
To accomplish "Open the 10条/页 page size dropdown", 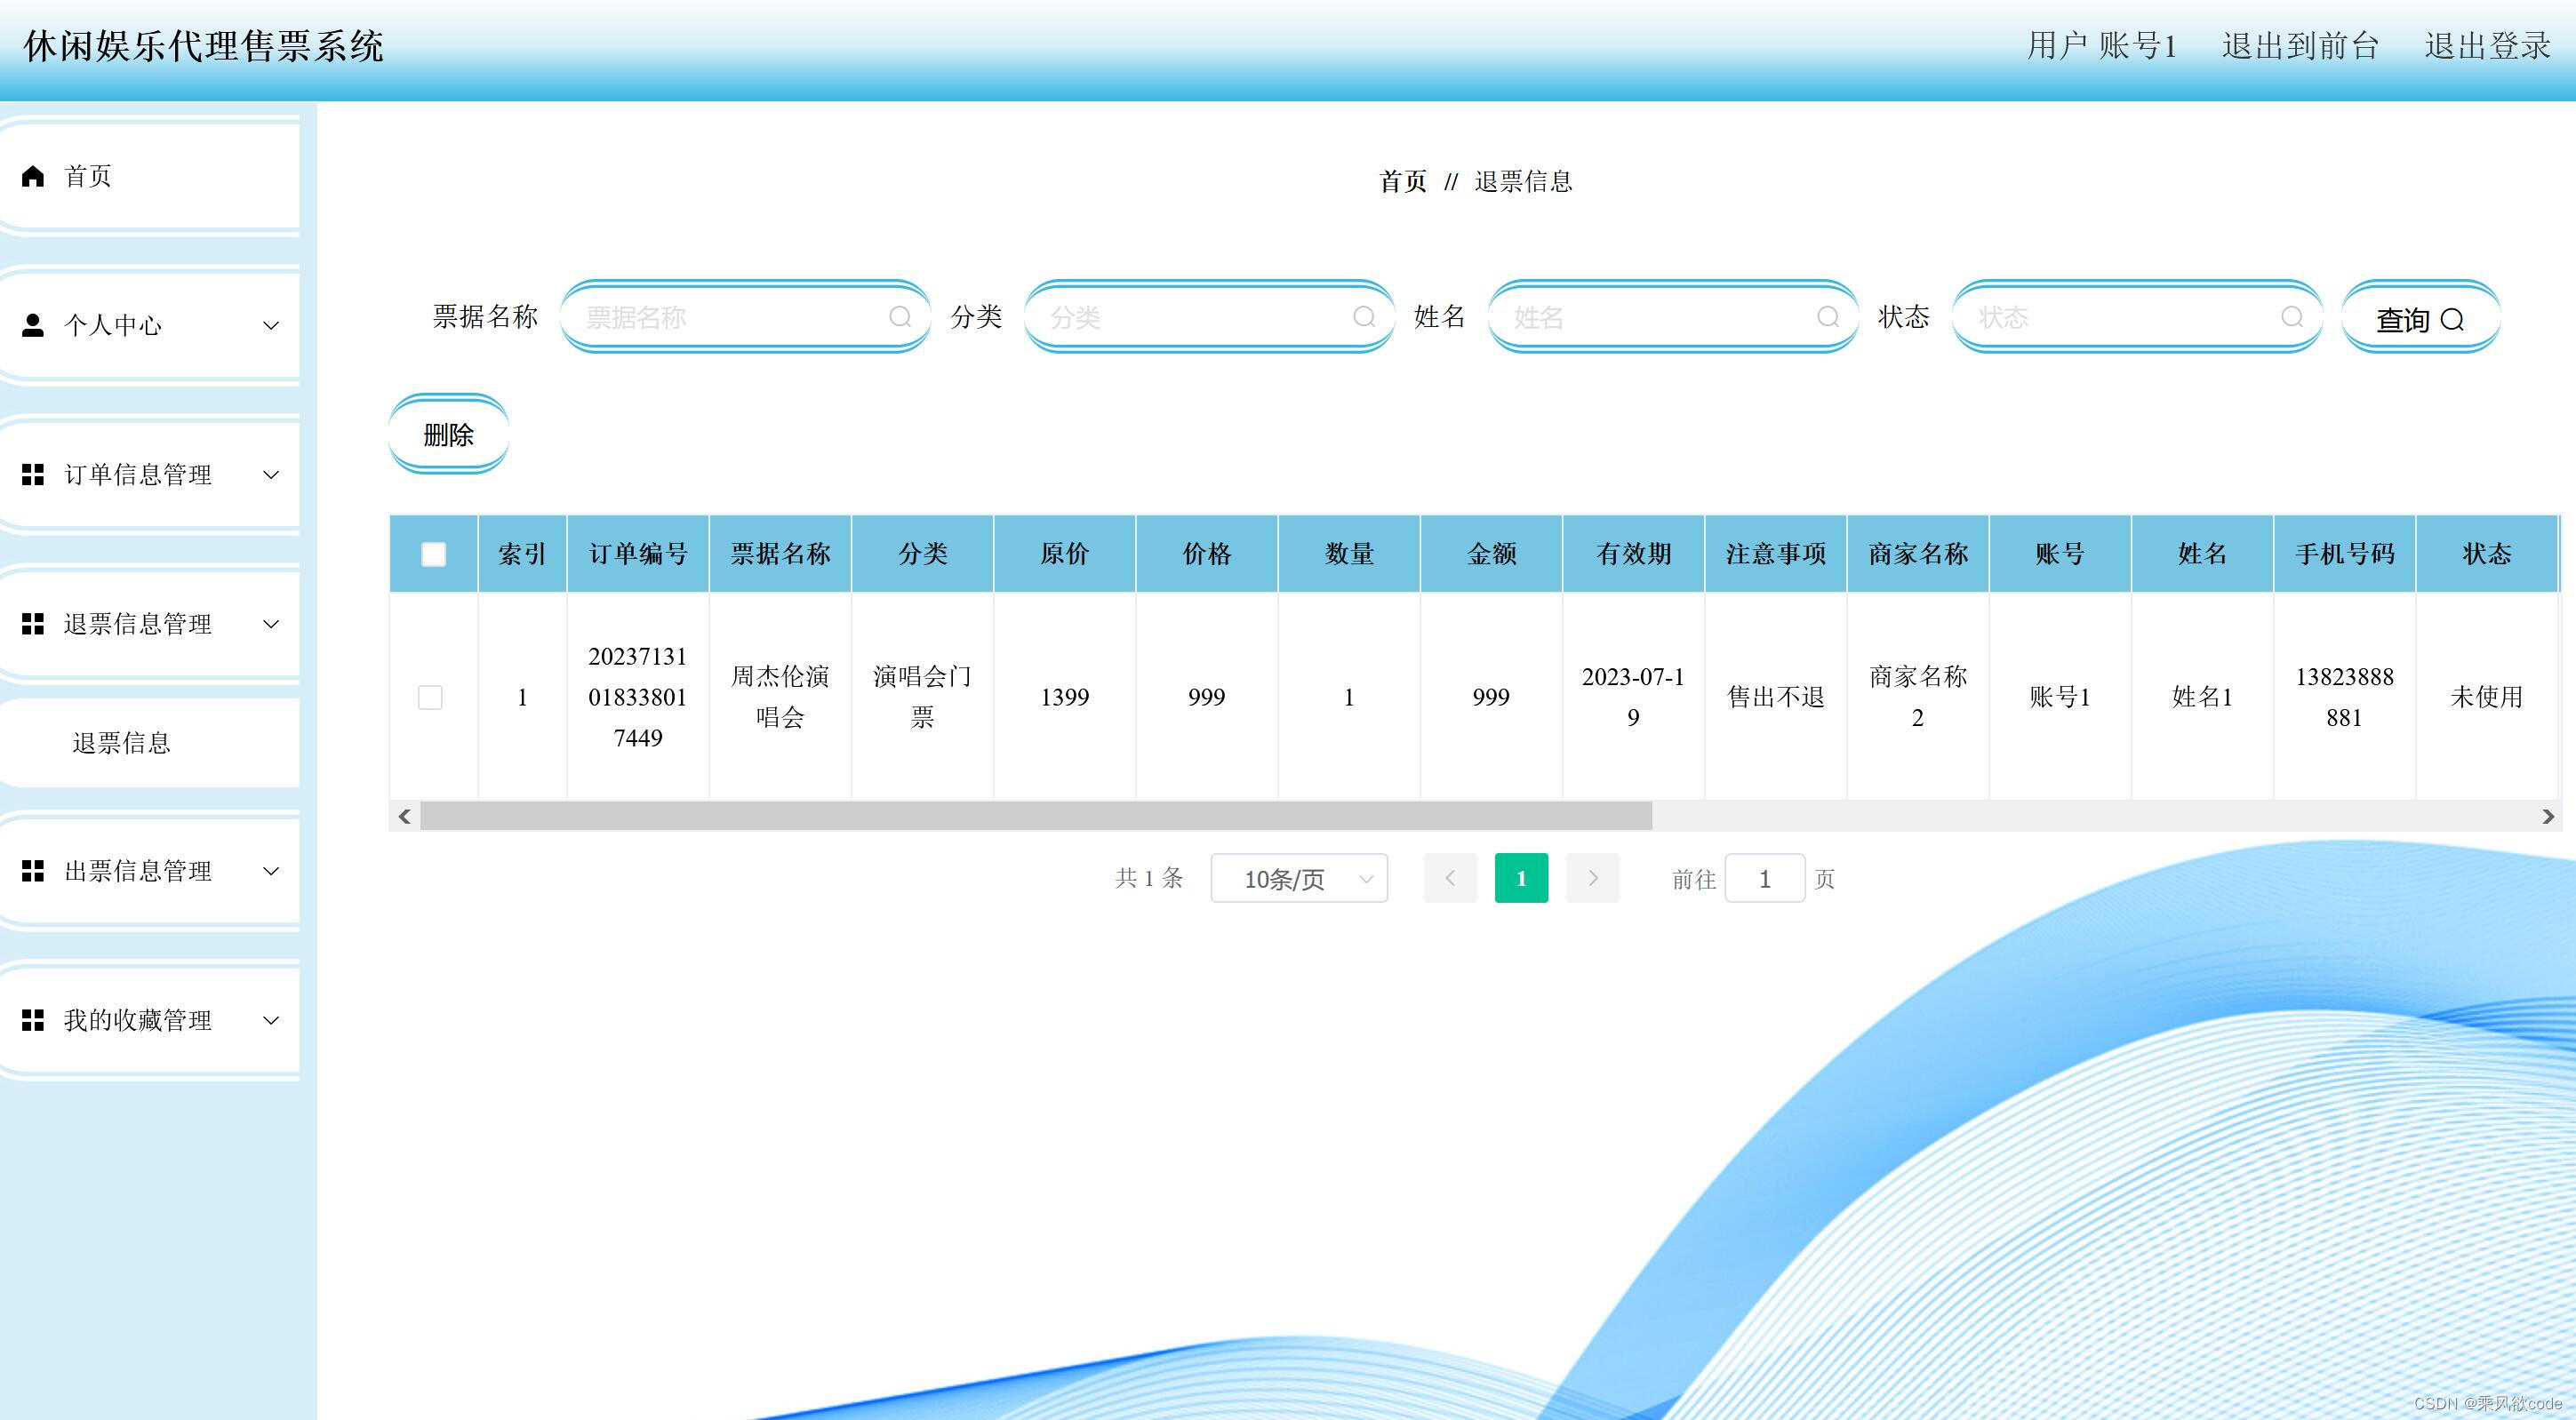I will 1298,878.
